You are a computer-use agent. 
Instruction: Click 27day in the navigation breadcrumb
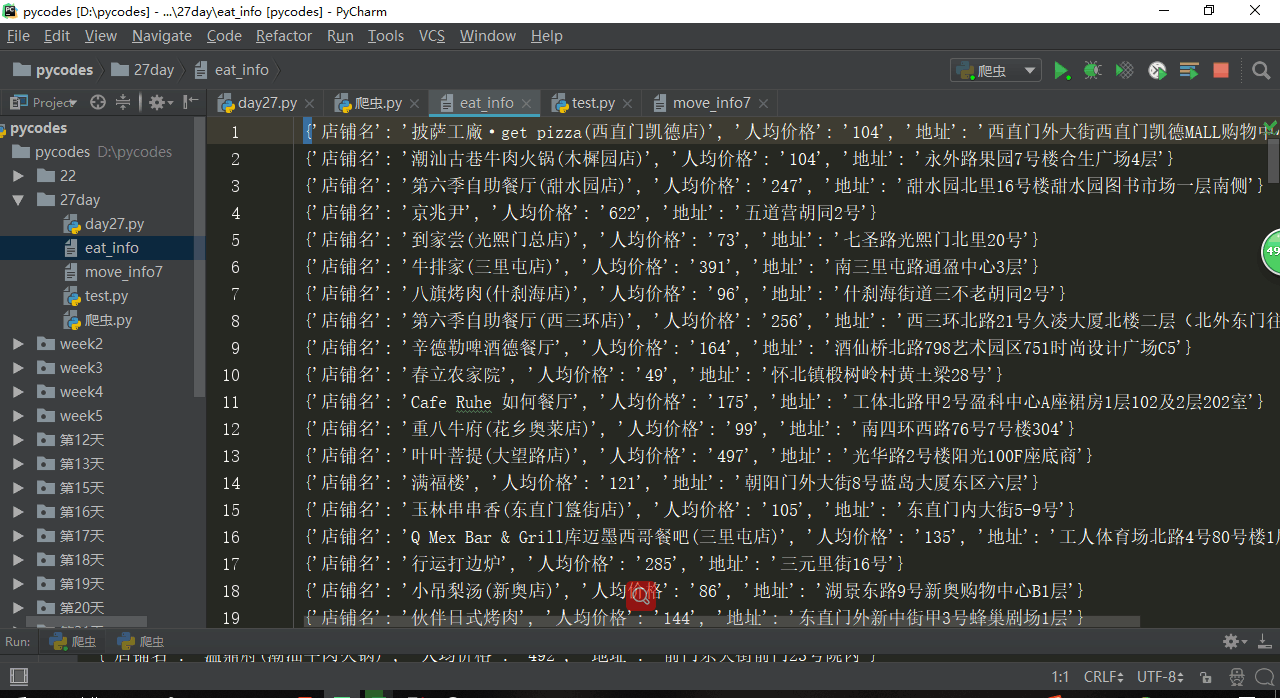[144, 70]
